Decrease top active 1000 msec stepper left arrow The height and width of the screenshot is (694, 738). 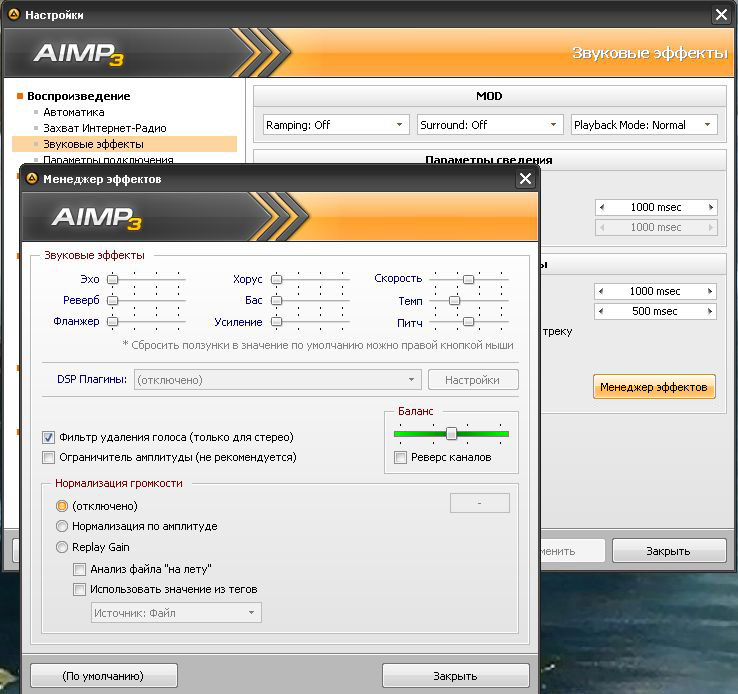[x=602, y=207]
